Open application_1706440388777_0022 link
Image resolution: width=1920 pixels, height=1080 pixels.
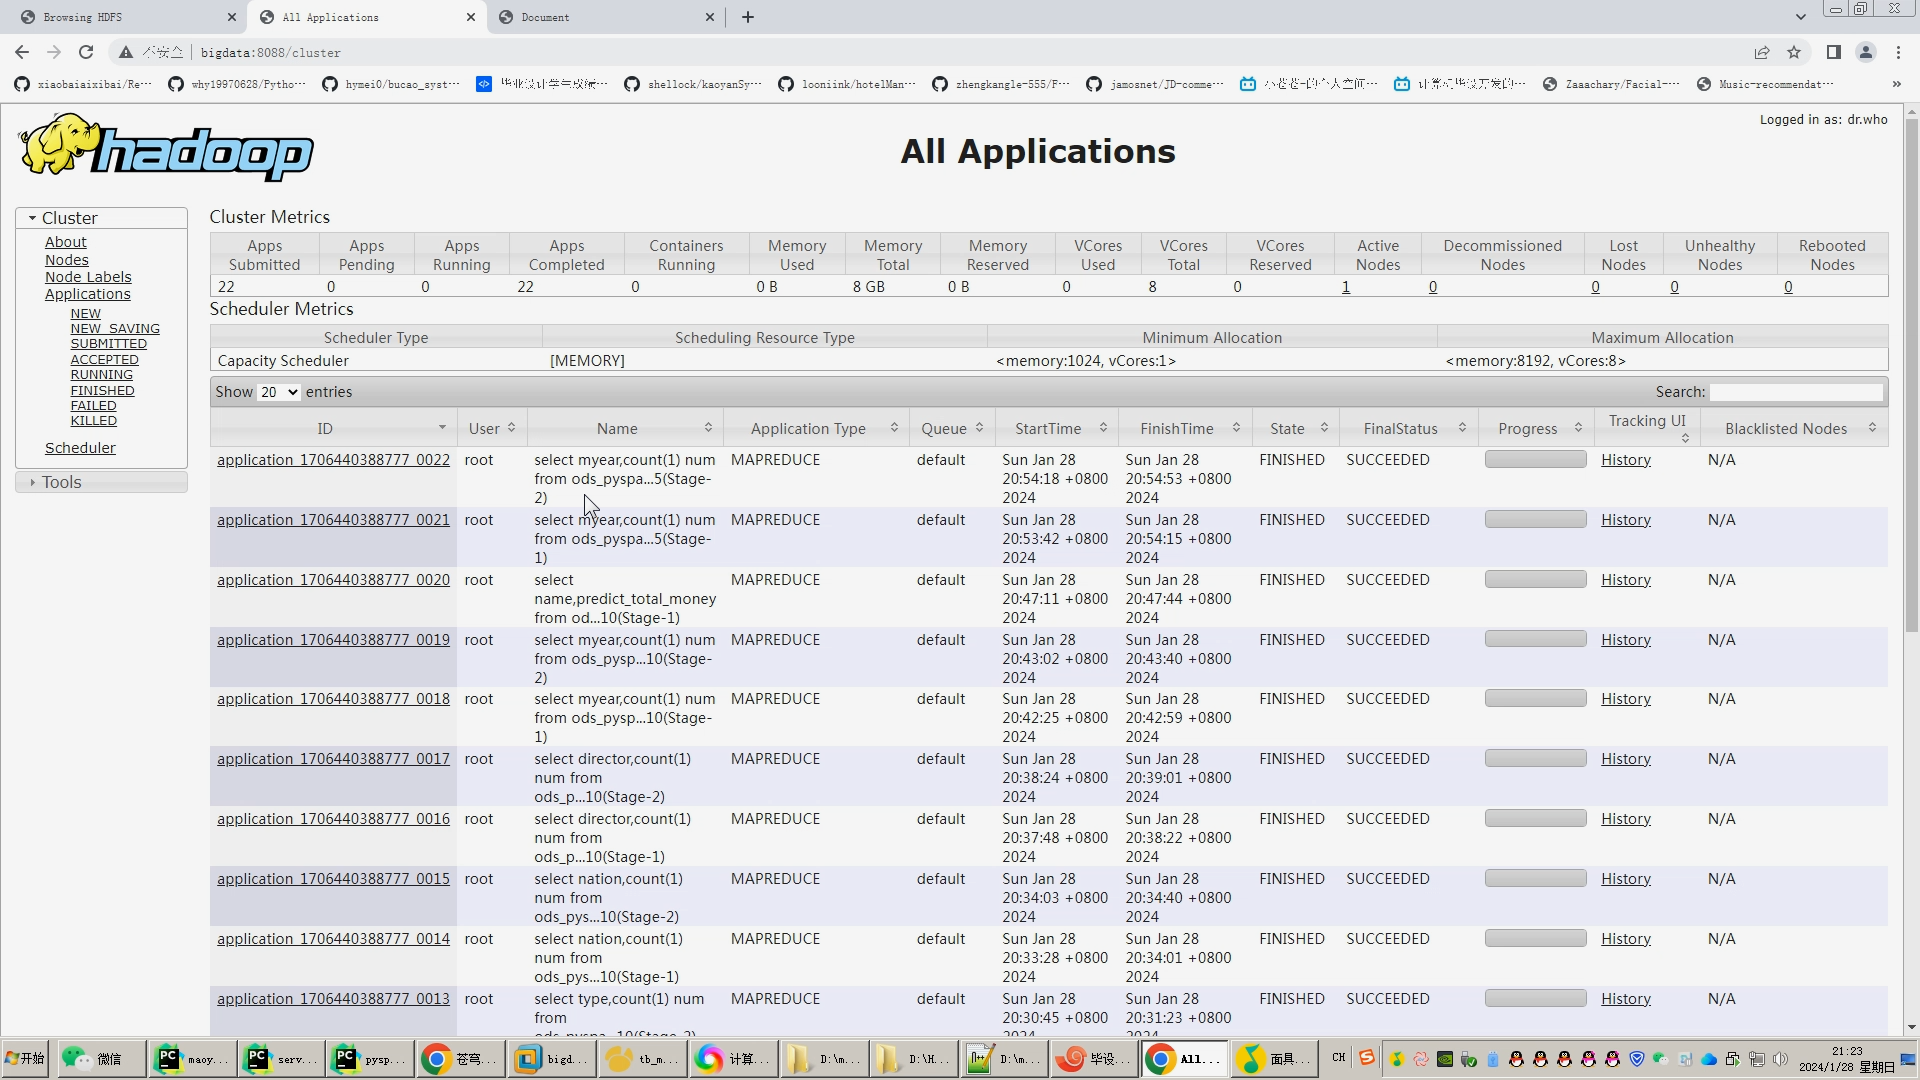pyautogui.click(x=333, y=460)
